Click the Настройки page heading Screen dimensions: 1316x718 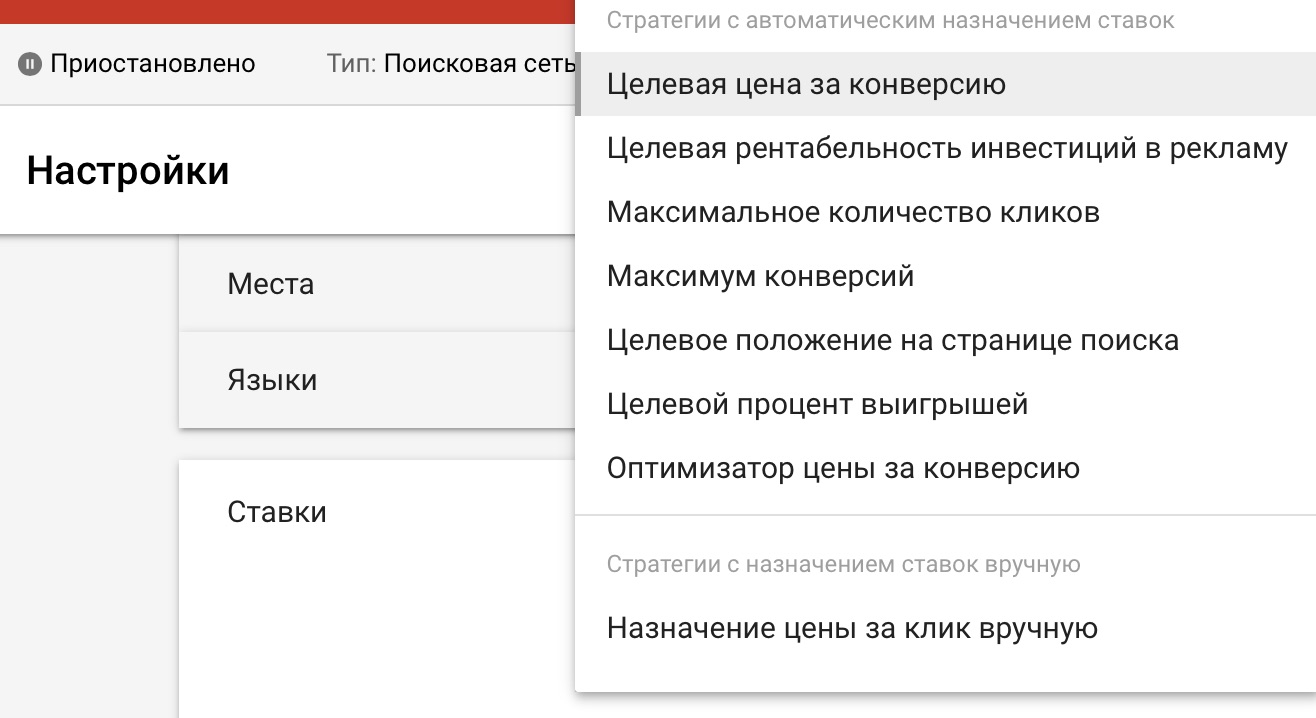[x=128, y=171]
